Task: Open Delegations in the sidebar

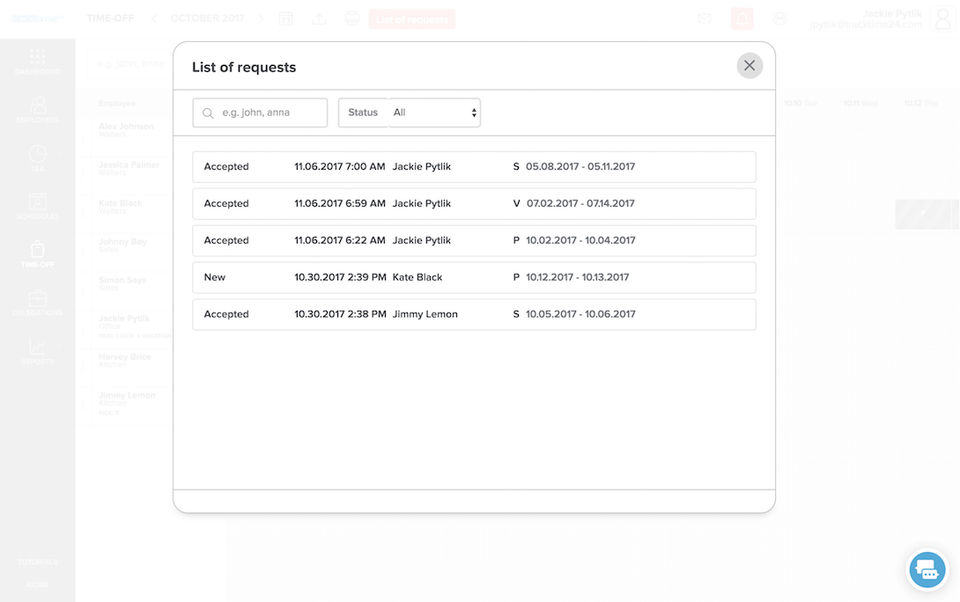Action: pyautogui.click(x=37, y=303)
